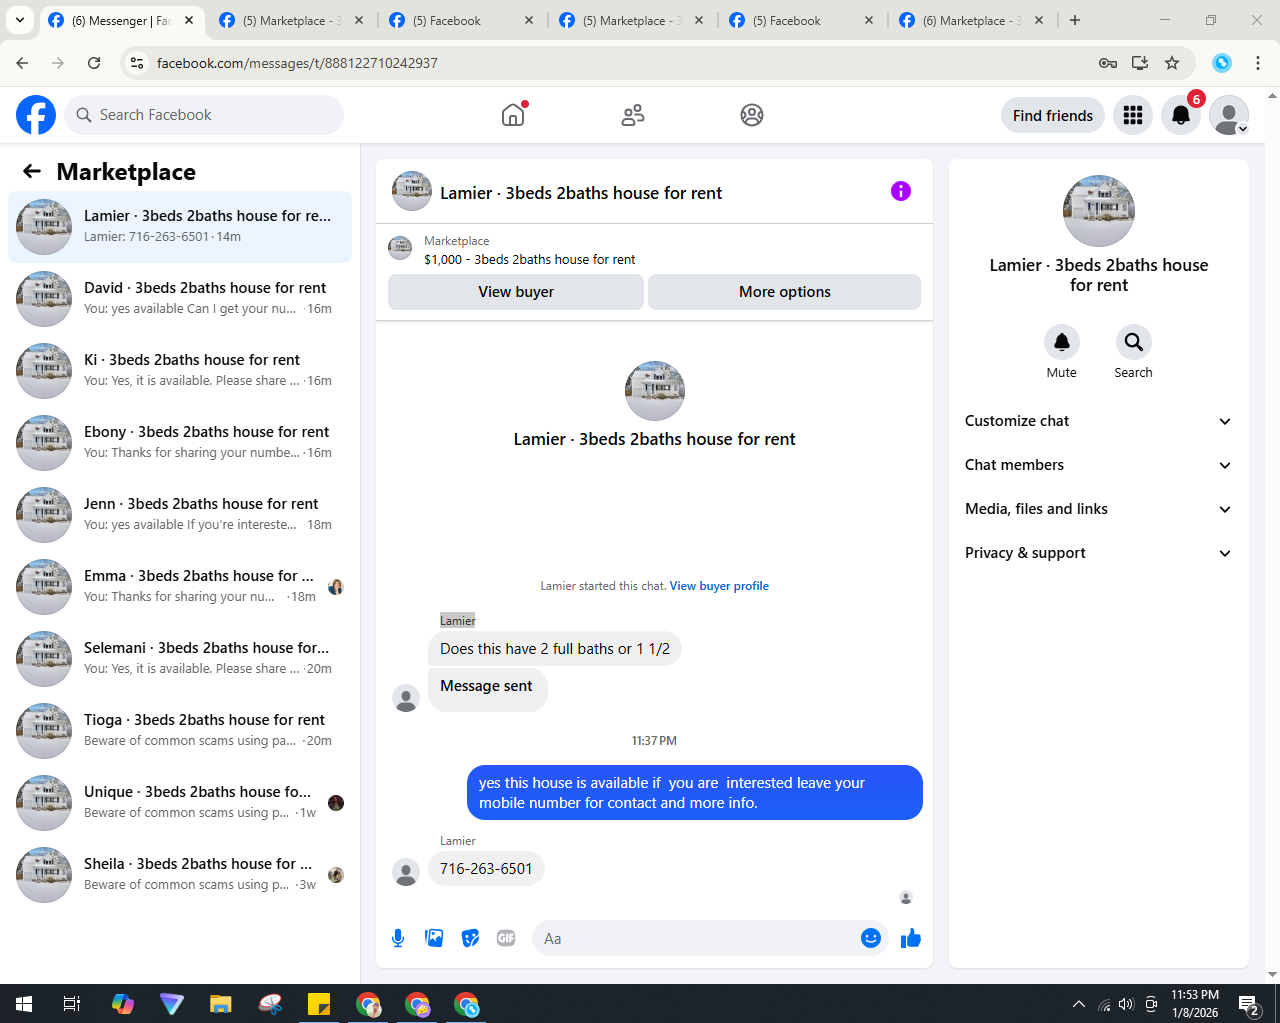Send a thumbs-up like
This screenshot has width=1280, height=1023.
(x=911, y=938)
